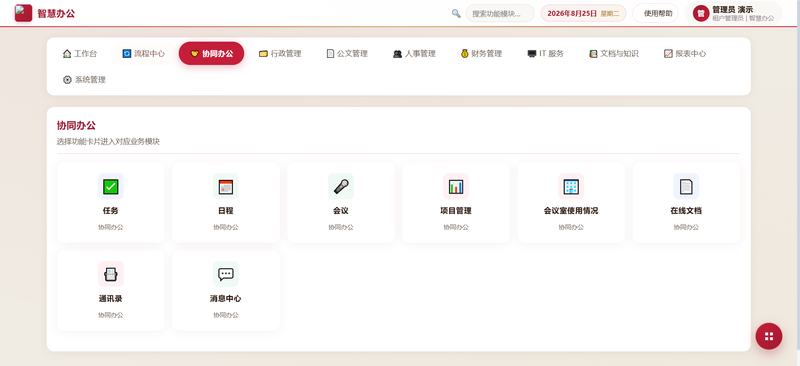Image resolution: width=800 pixels, height=366 pixels.
Task: Click the books icon of 文档与知识
Action: coord(593,54)
